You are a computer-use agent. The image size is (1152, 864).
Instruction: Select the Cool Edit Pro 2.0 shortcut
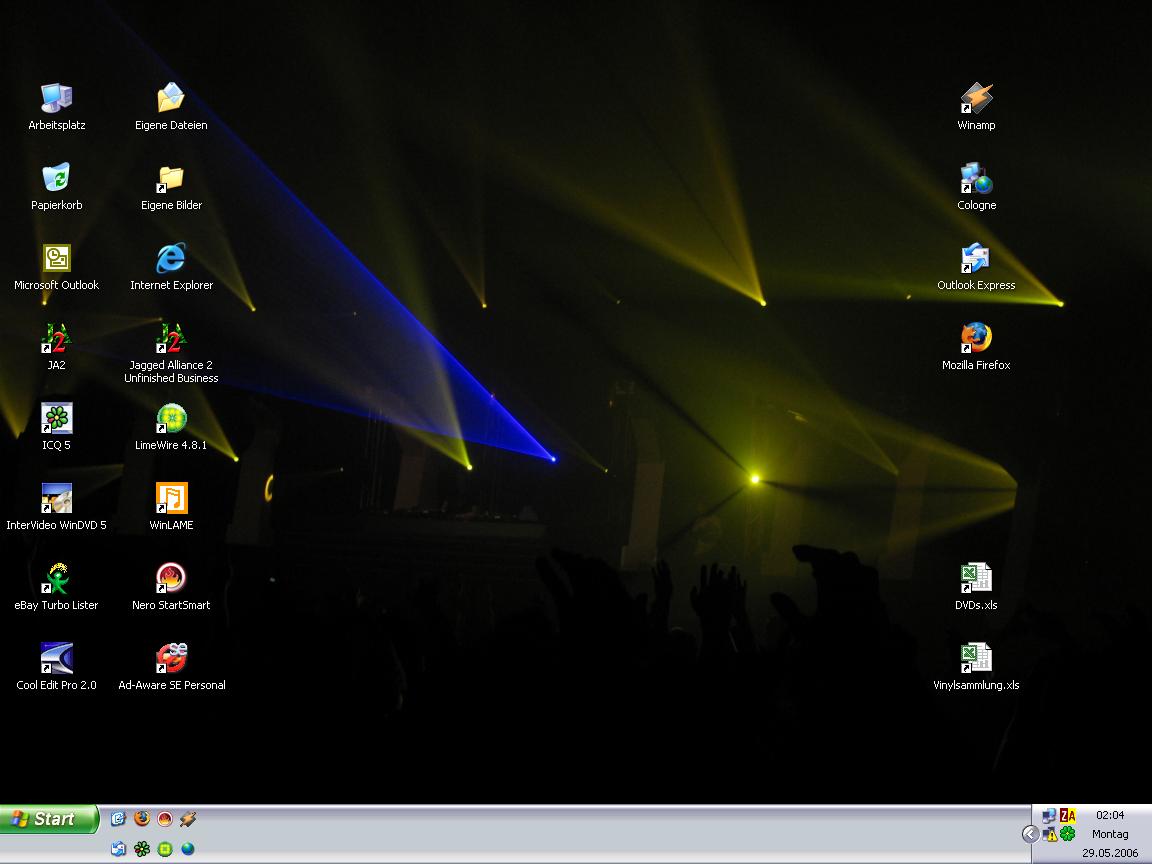point(57,658)
